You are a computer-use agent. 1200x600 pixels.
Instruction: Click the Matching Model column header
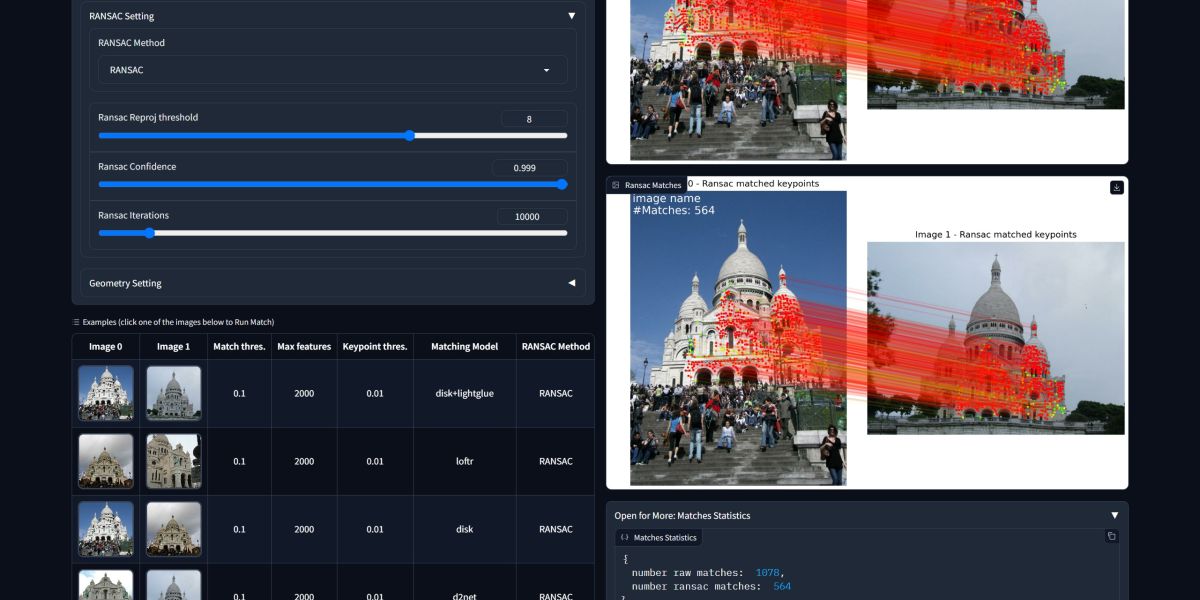[x=463, y=346]
